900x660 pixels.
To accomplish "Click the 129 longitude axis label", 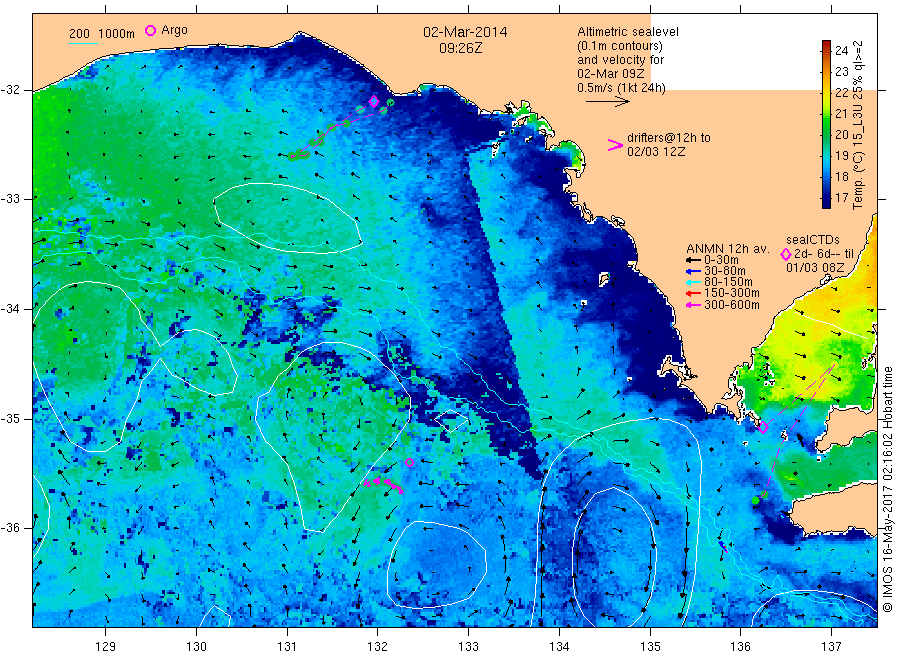I will (106, 647).
